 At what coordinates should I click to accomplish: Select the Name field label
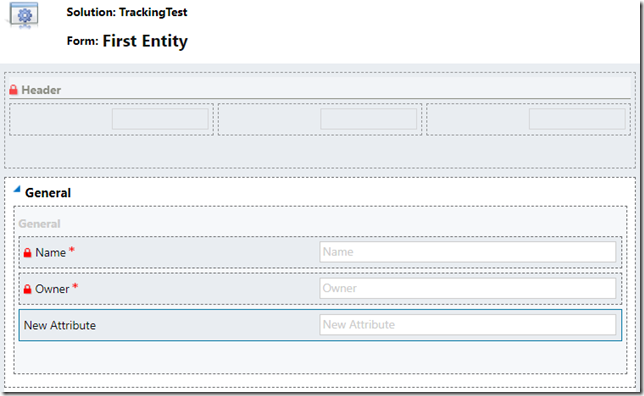click(51, 253)
